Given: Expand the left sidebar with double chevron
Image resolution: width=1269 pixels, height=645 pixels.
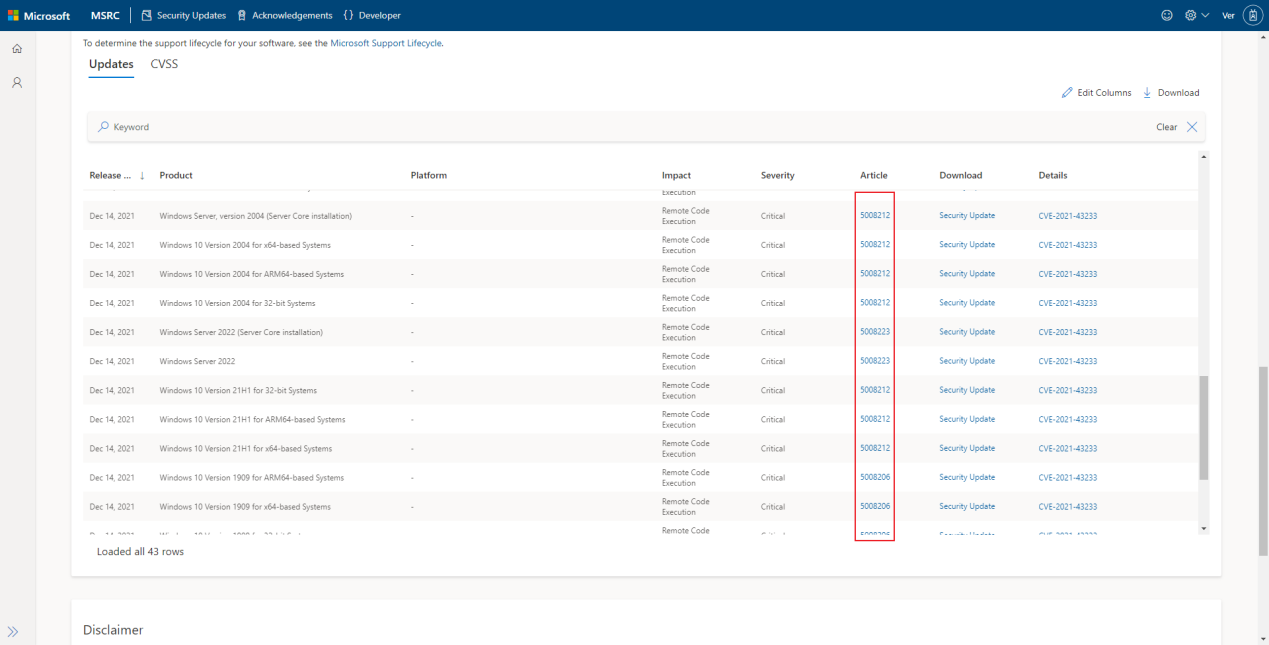Looking at the screenshot, I should [13, 631].
